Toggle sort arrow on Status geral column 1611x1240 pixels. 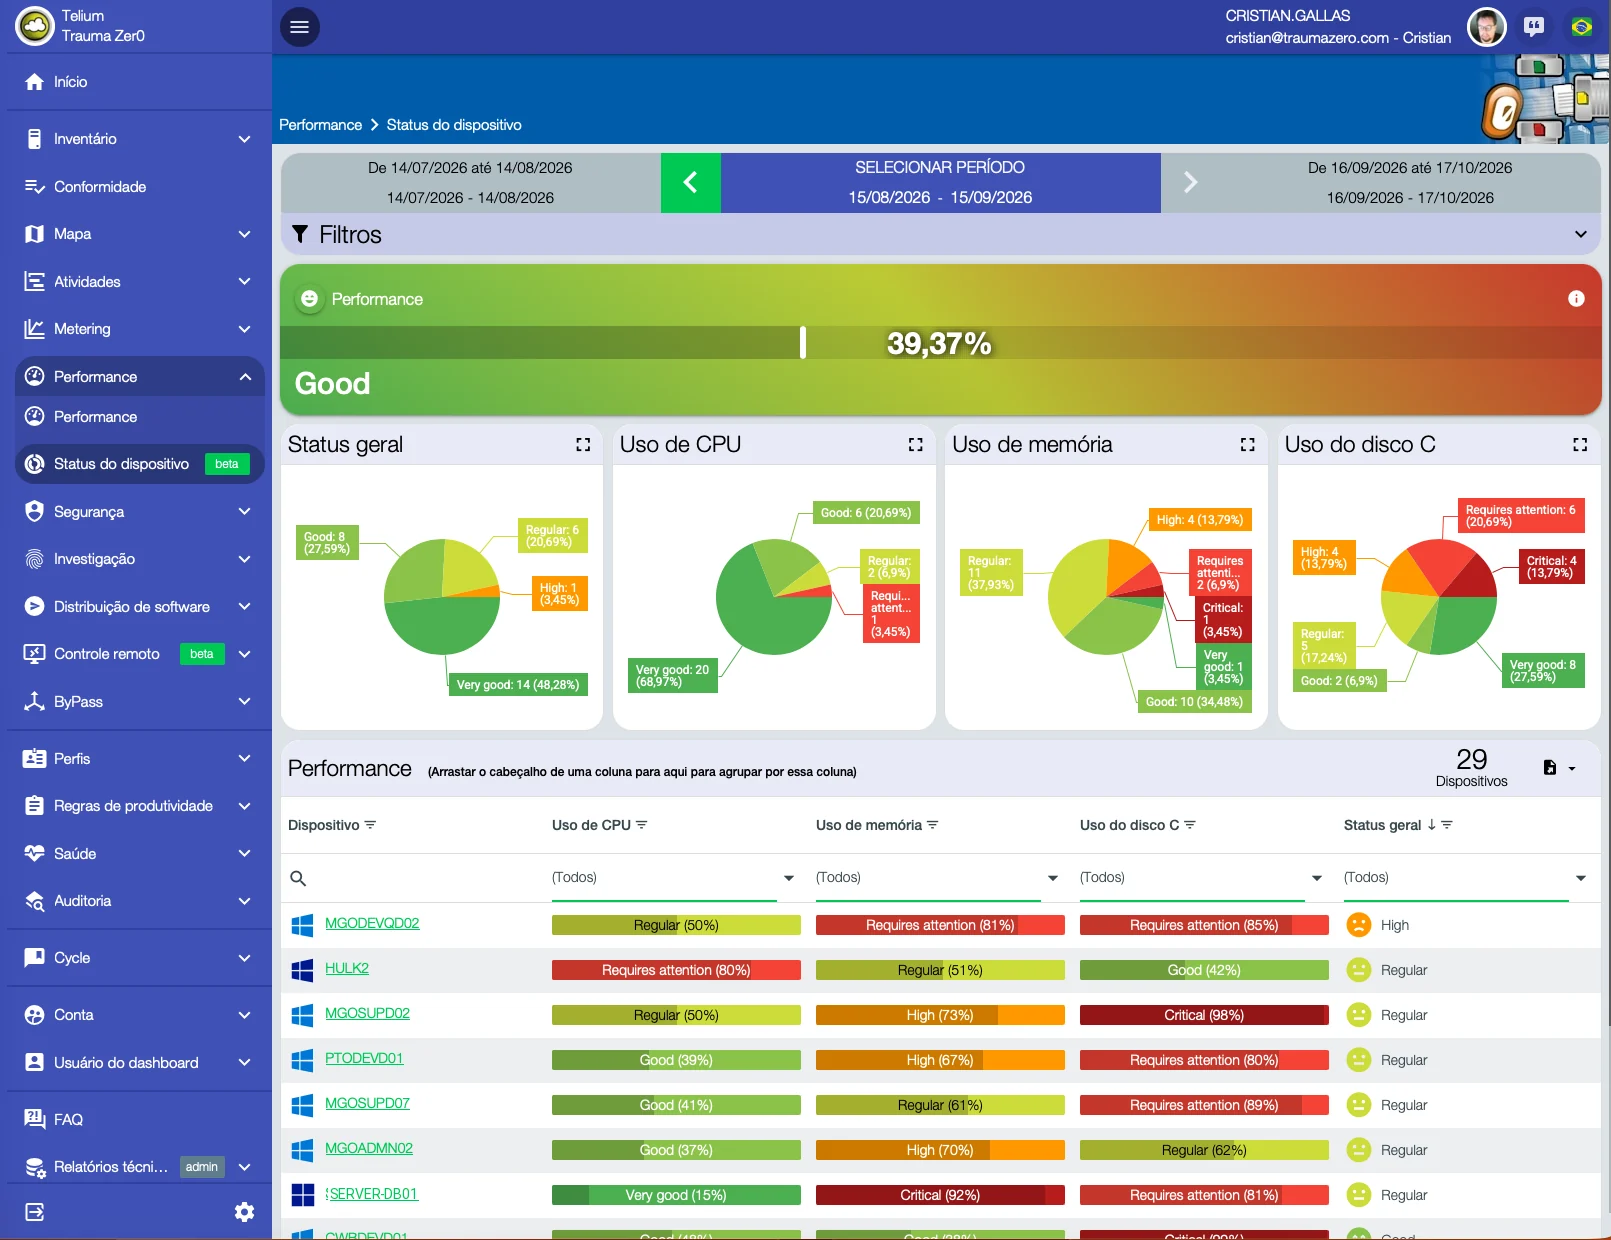[x=1431, y=825]
